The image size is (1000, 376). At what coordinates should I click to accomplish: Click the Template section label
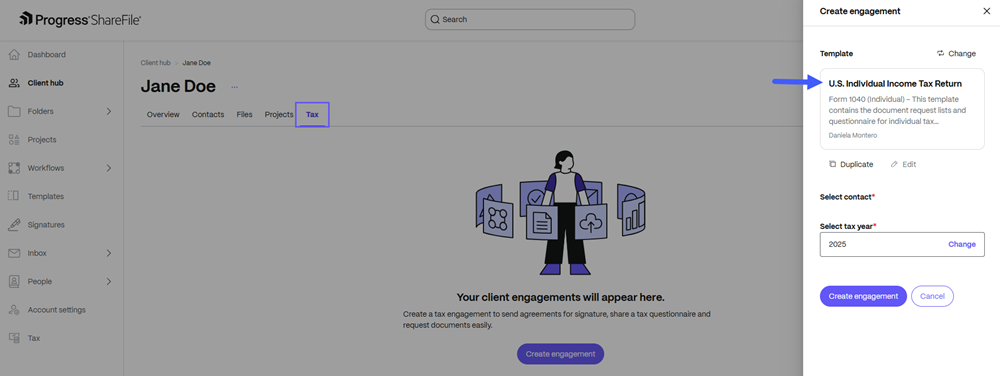[836, 54]
